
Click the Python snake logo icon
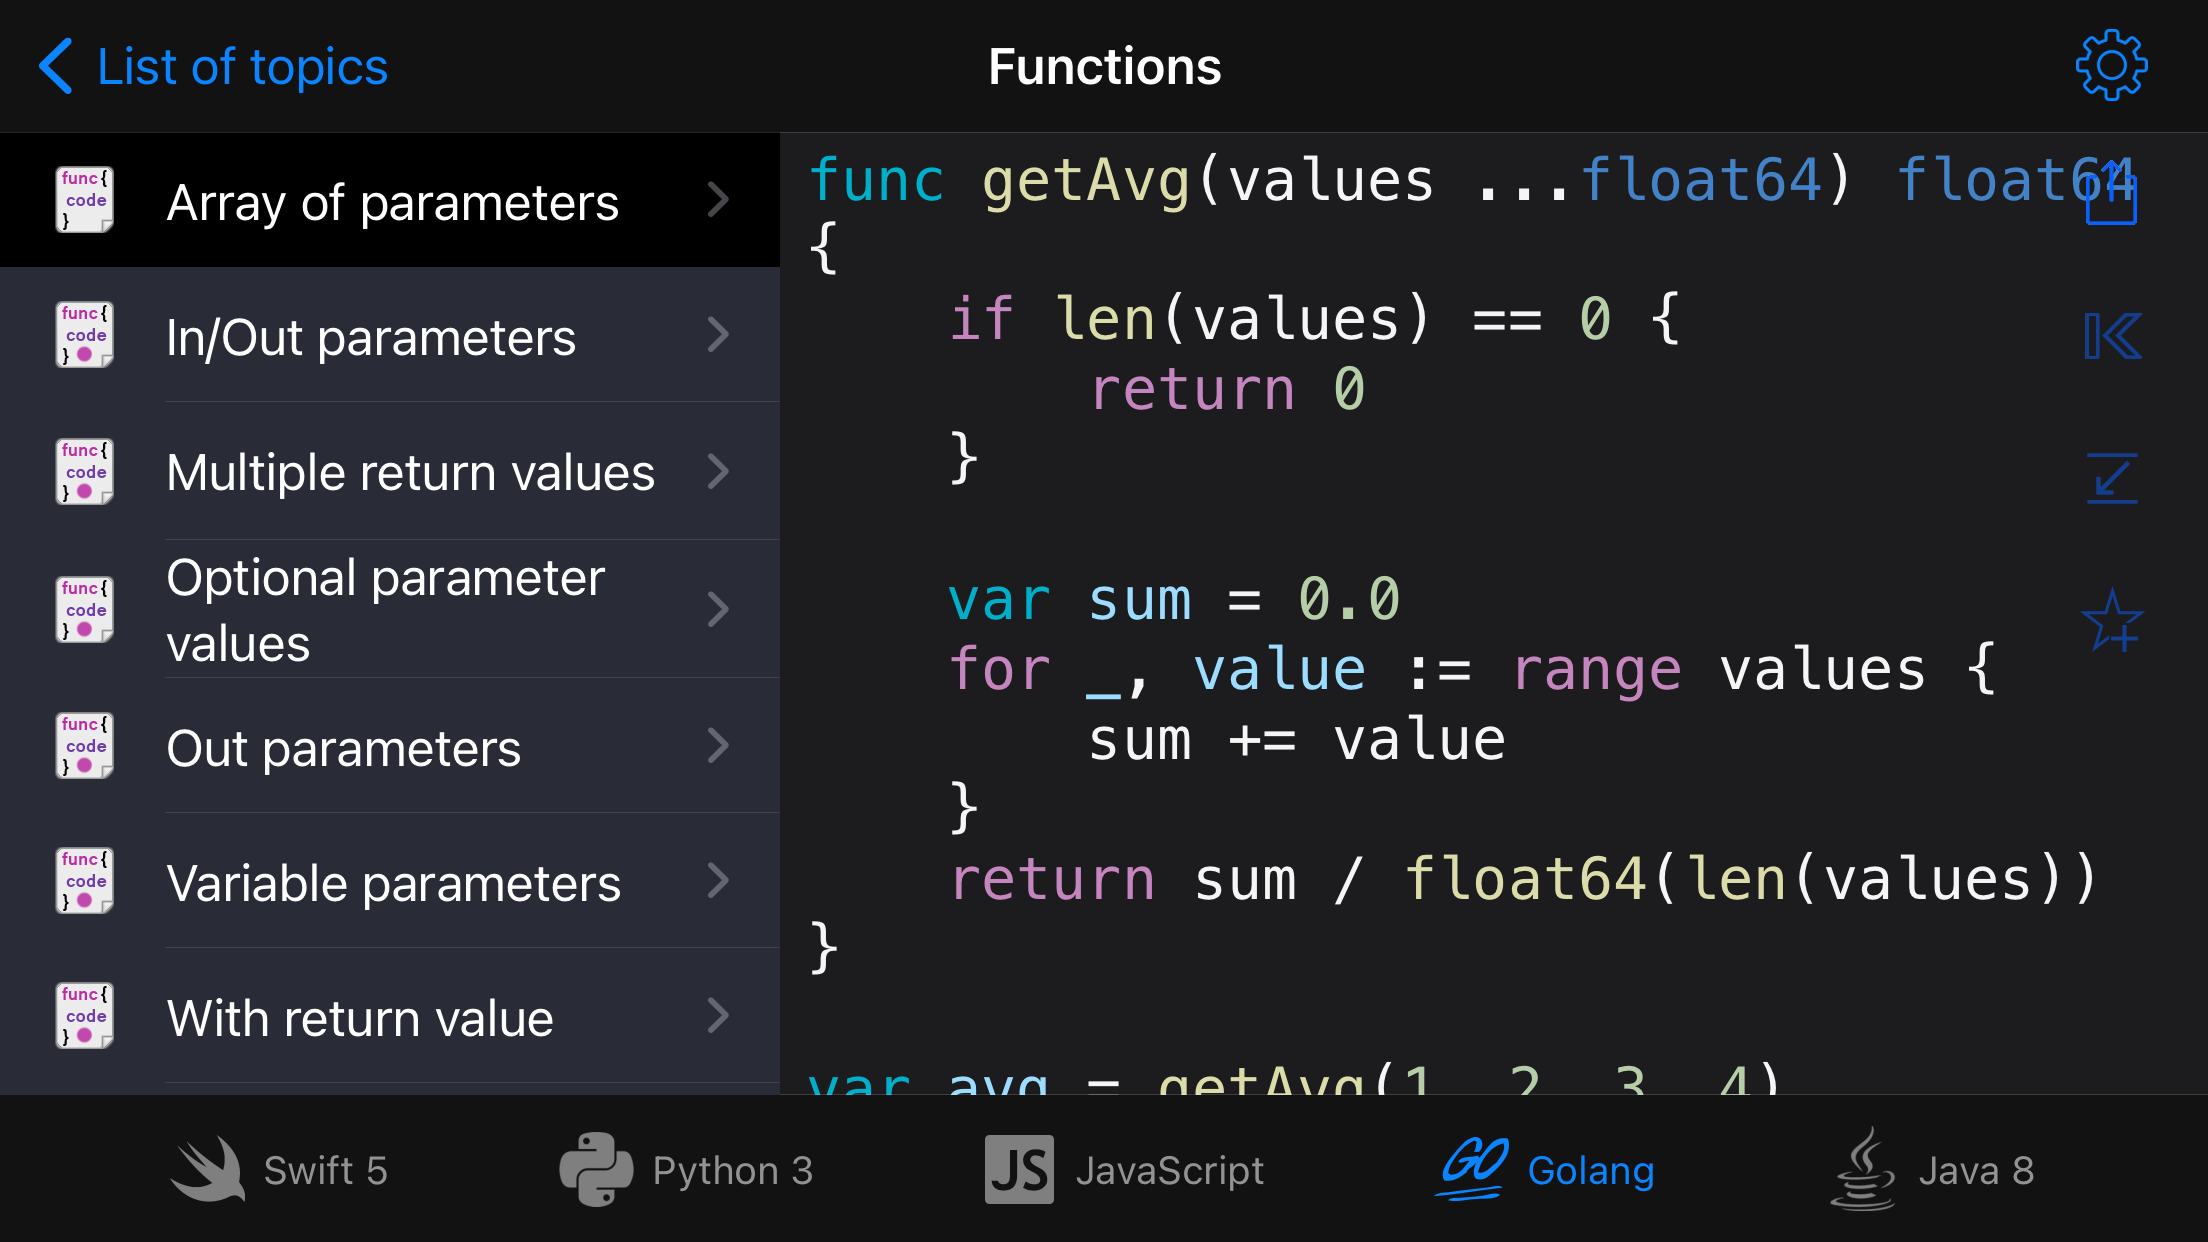pyautogui.click(x=596, y=1169)
